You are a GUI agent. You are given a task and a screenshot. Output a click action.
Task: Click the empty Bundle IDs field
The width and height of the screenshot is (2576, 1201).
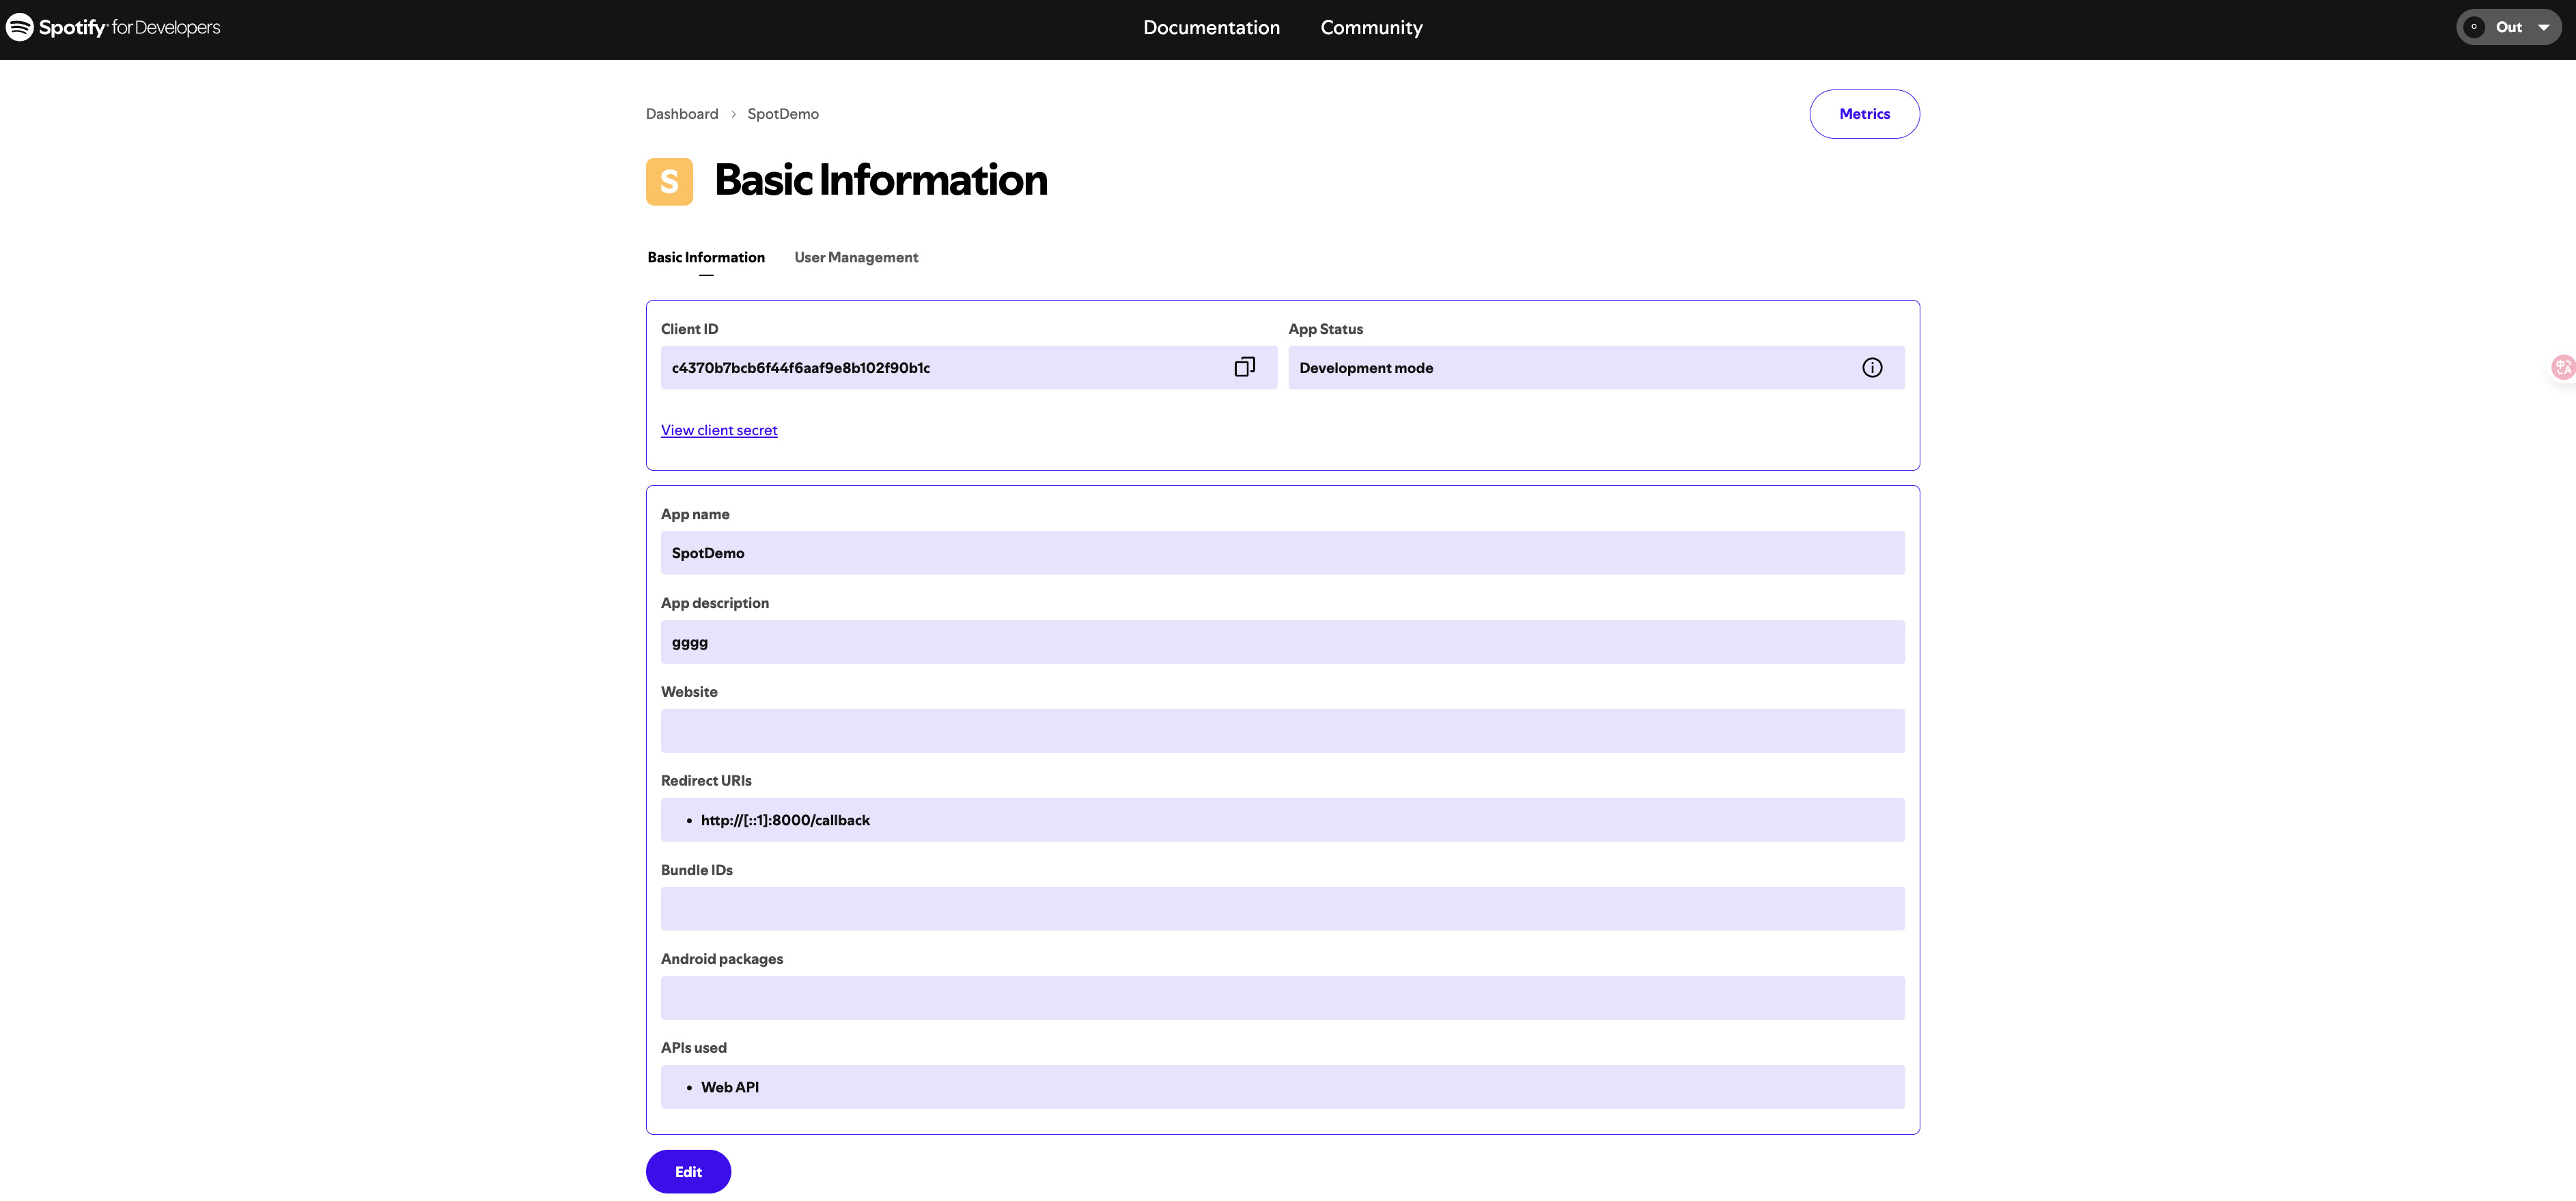(x=1282, y=908)
